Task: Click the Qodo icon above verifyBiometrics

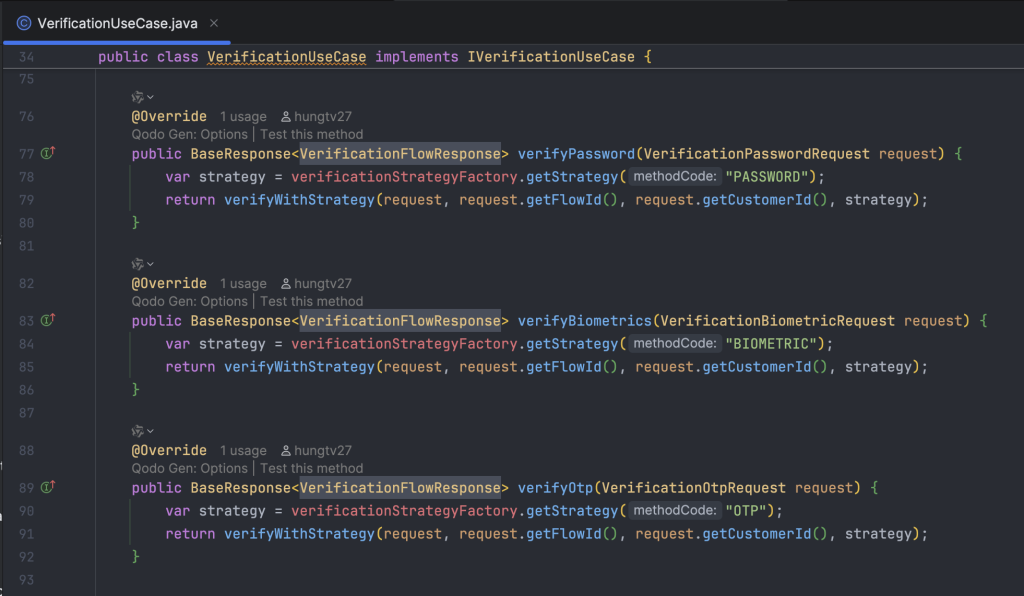Action: click(x=137, y=264)
